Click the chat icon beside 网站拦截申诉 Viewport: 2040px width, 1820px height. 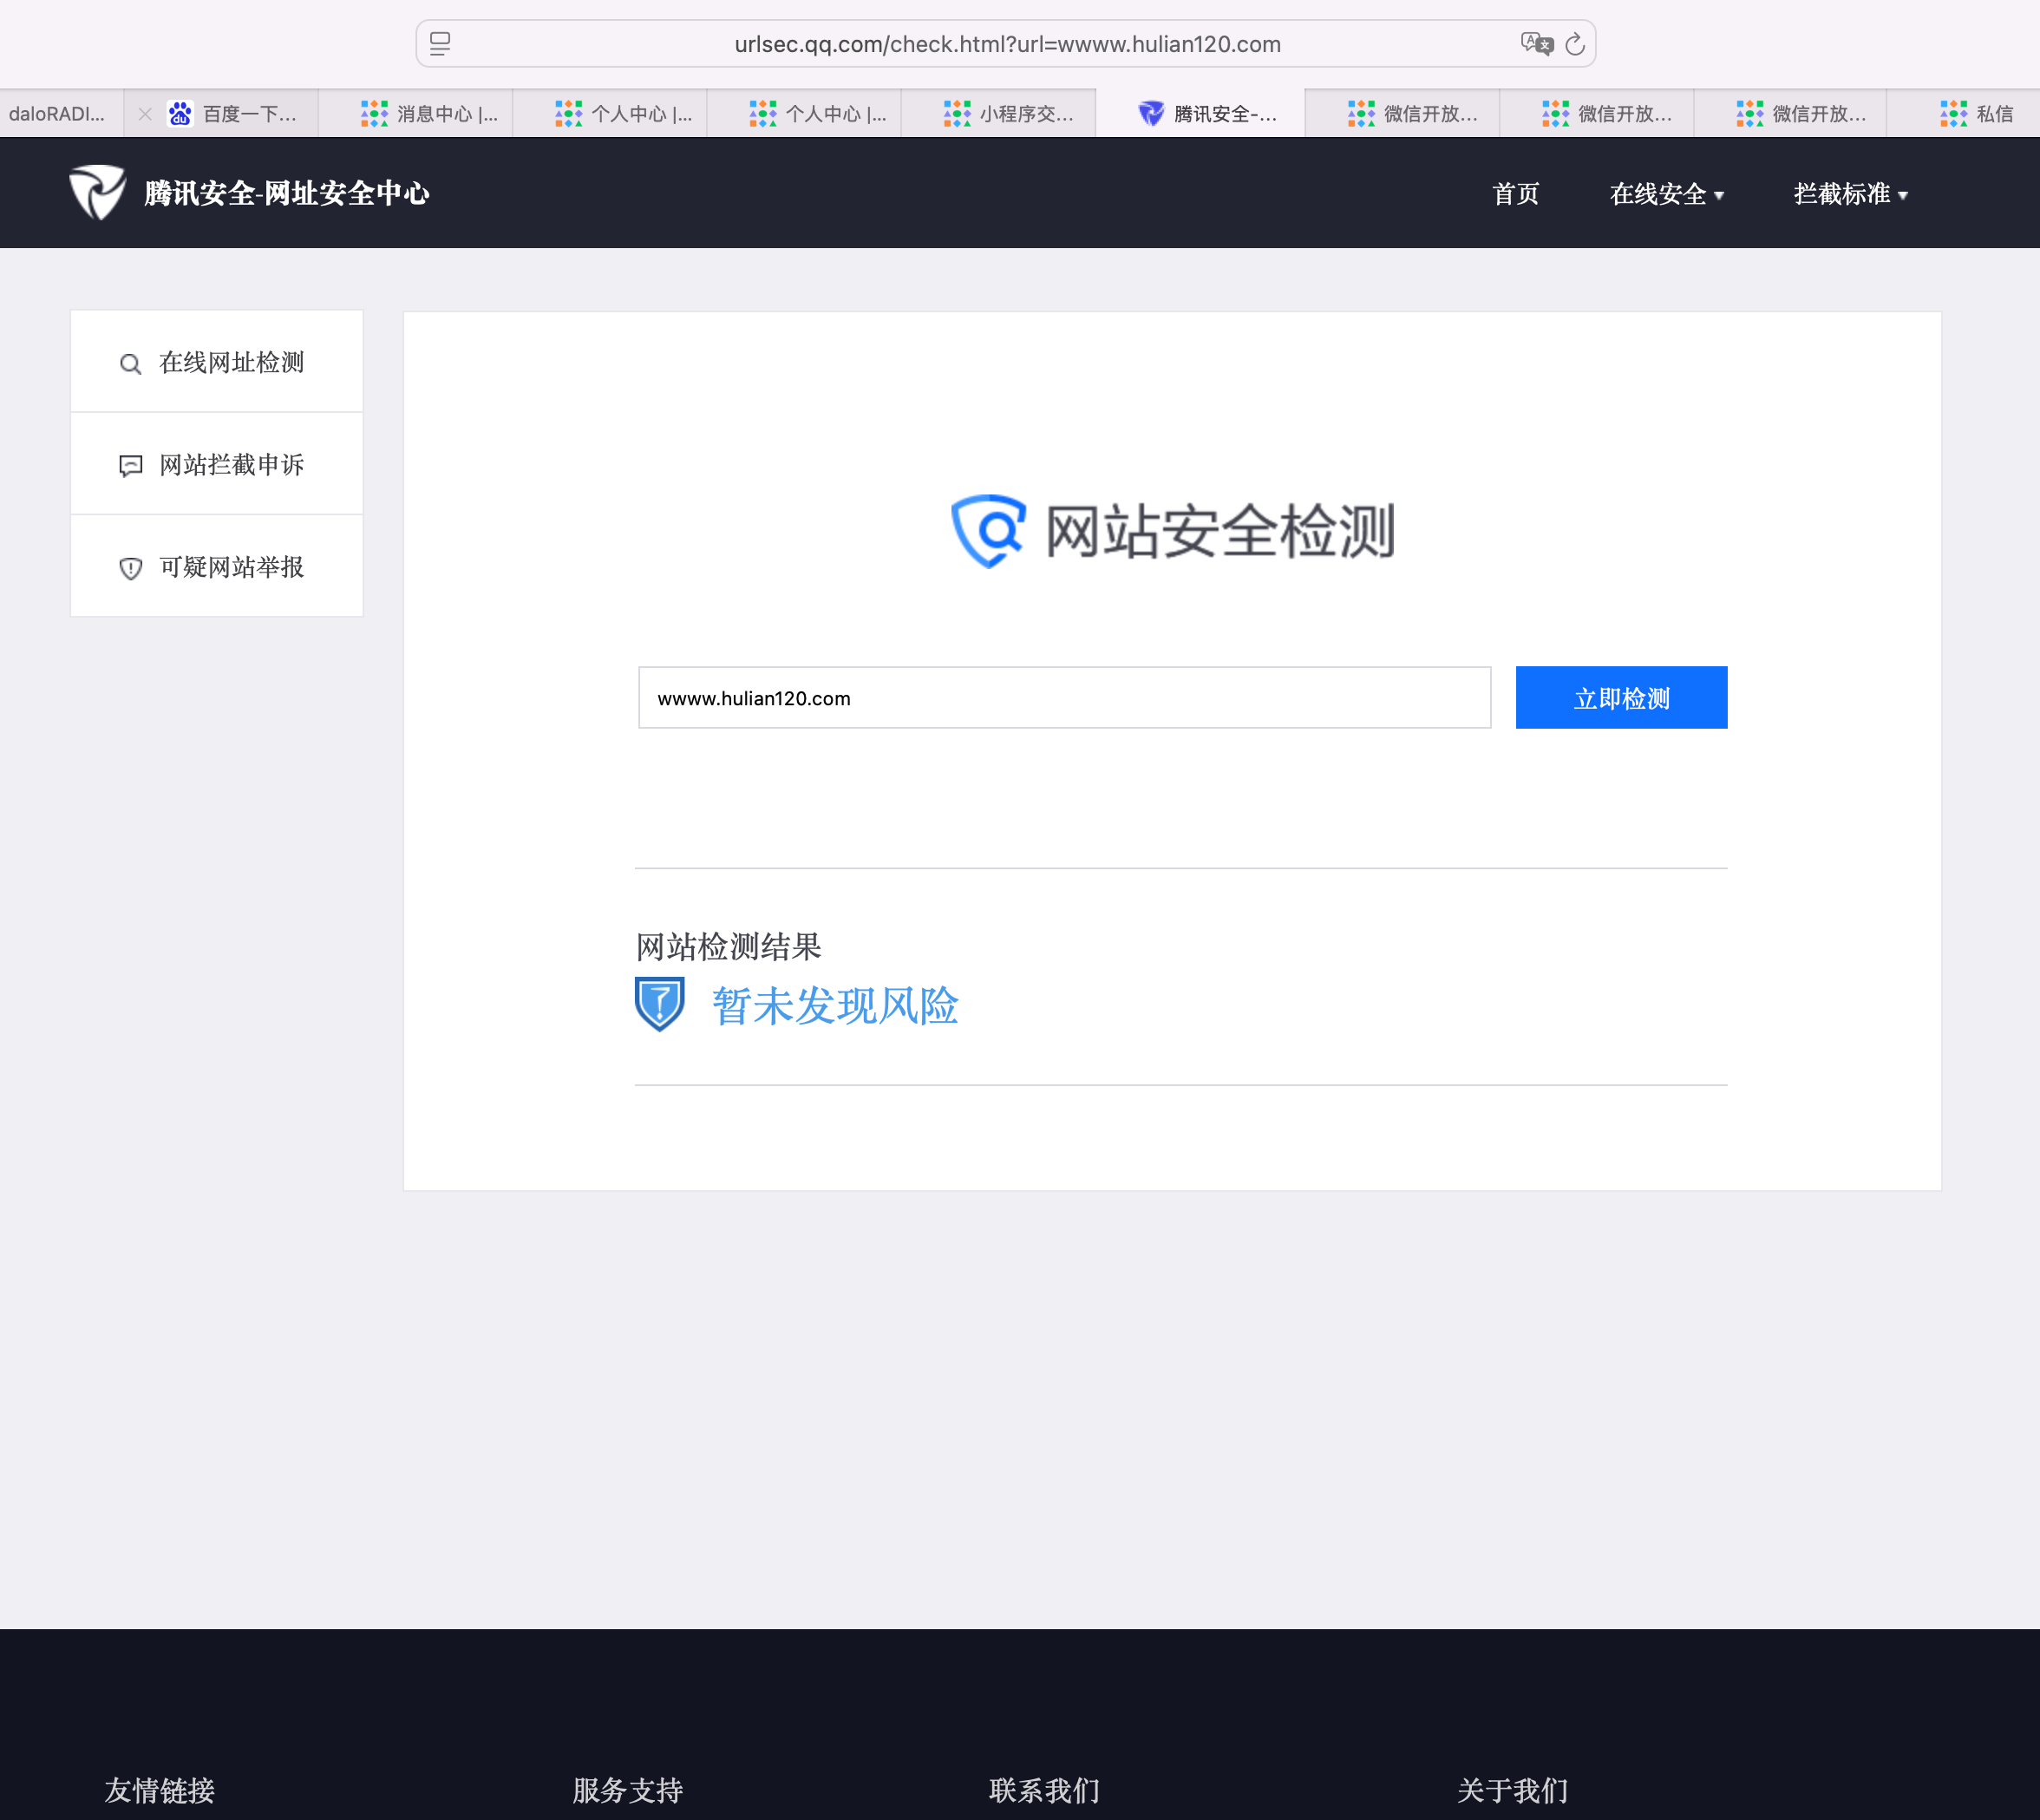click(130, 466)
